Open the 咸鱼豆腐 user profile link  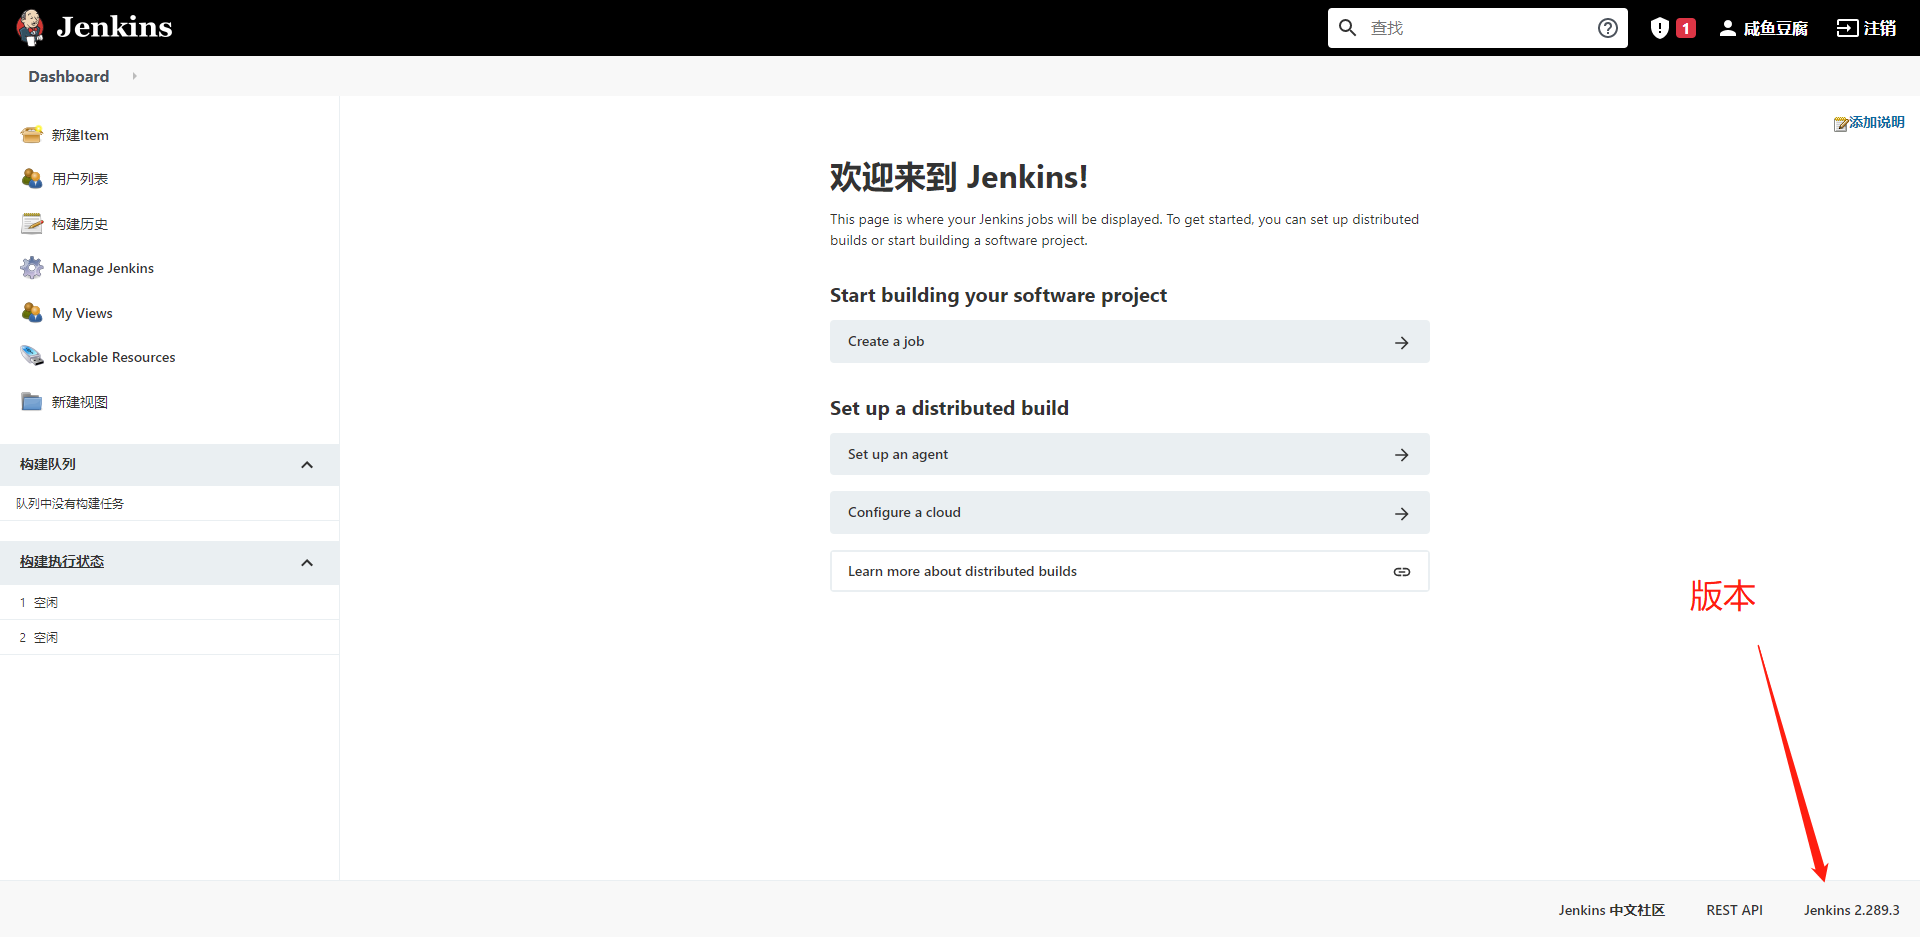click(x=1775, y=28)
